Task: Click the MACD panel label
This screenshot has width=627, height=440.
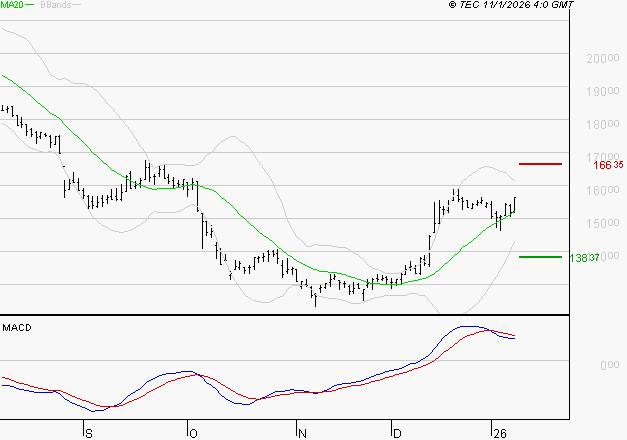Action: 17,328
